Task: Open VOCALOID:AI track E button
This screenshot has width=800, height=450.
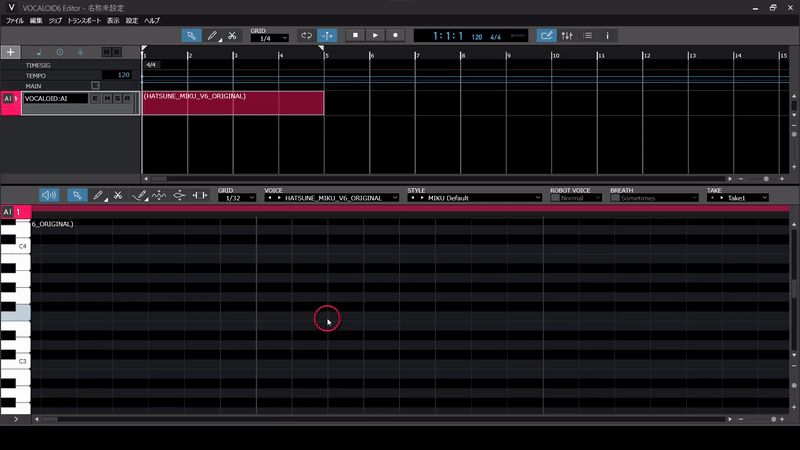Action: tap(95, 98)
